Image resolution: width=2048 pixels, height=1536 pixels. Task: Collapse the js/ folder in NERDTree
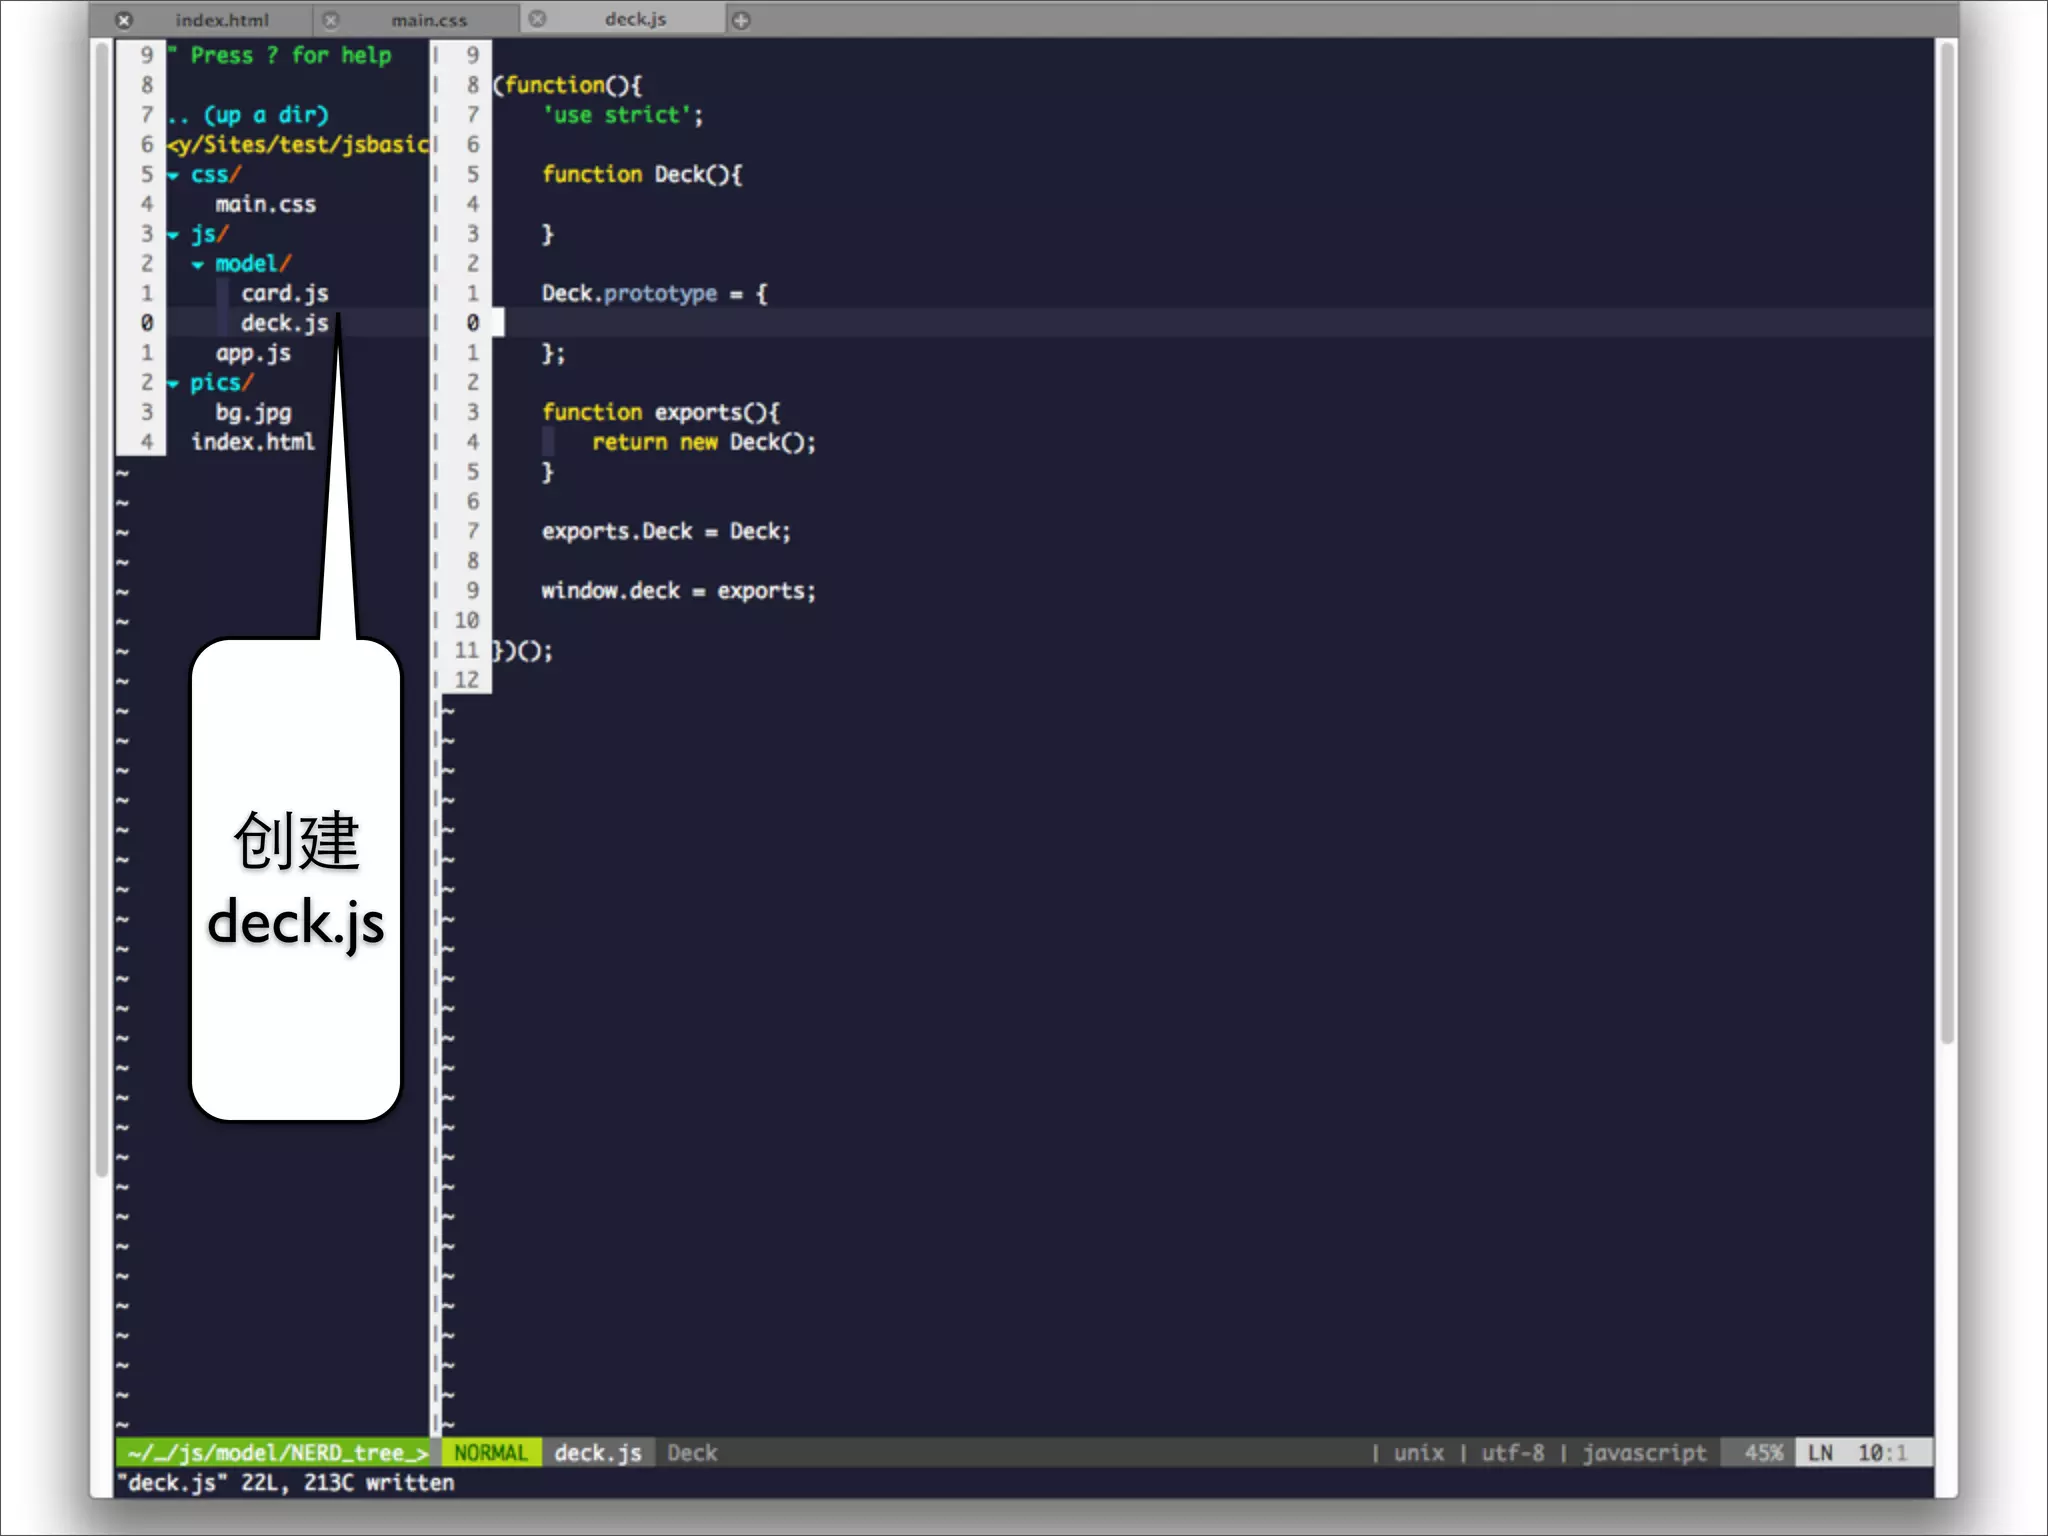[x=174, y=235]
